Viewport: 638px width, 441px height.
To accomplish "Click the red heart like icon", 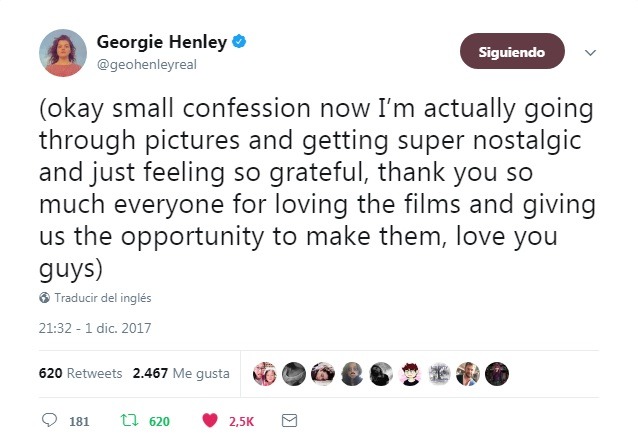I will pyautogui.click(x=210, y=421).
